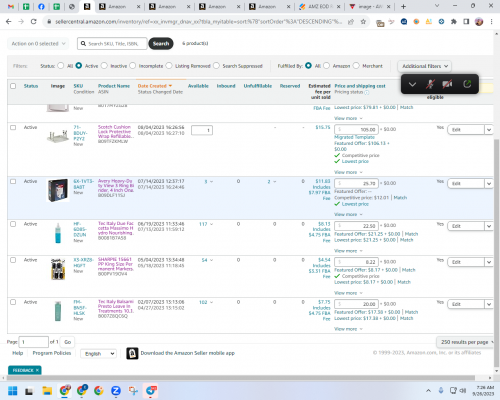
Task: Close the FEEDBACK tag
Action: coord(37,370)
